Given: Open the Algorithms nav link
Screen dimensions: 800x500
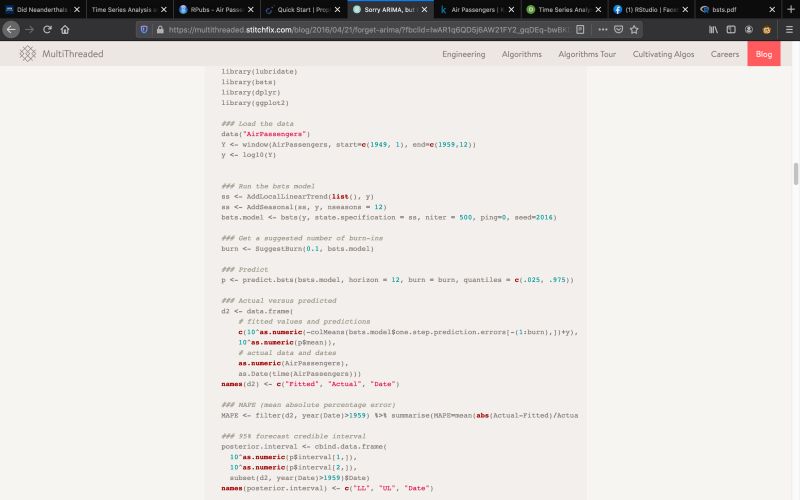Looking at the screenshot, I should coord(521,54).
